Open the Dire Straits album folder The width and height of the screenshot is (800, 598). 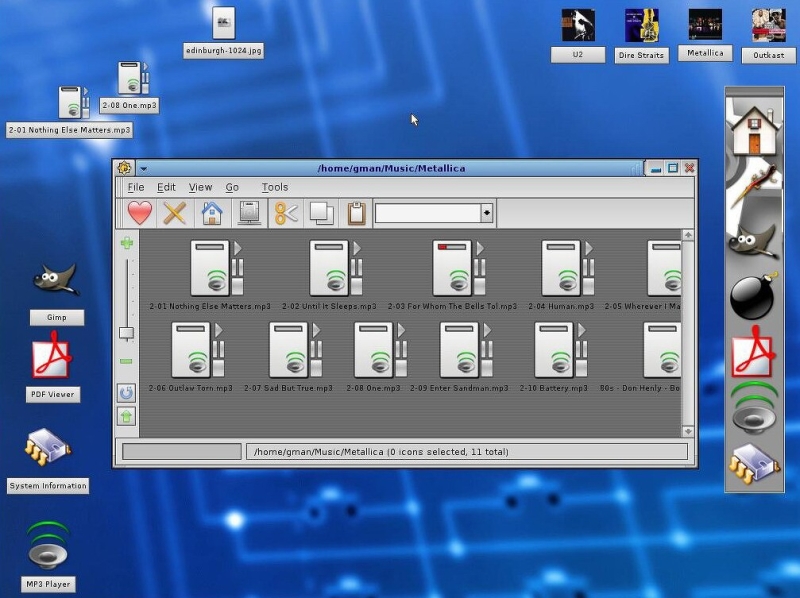[642, 25]
